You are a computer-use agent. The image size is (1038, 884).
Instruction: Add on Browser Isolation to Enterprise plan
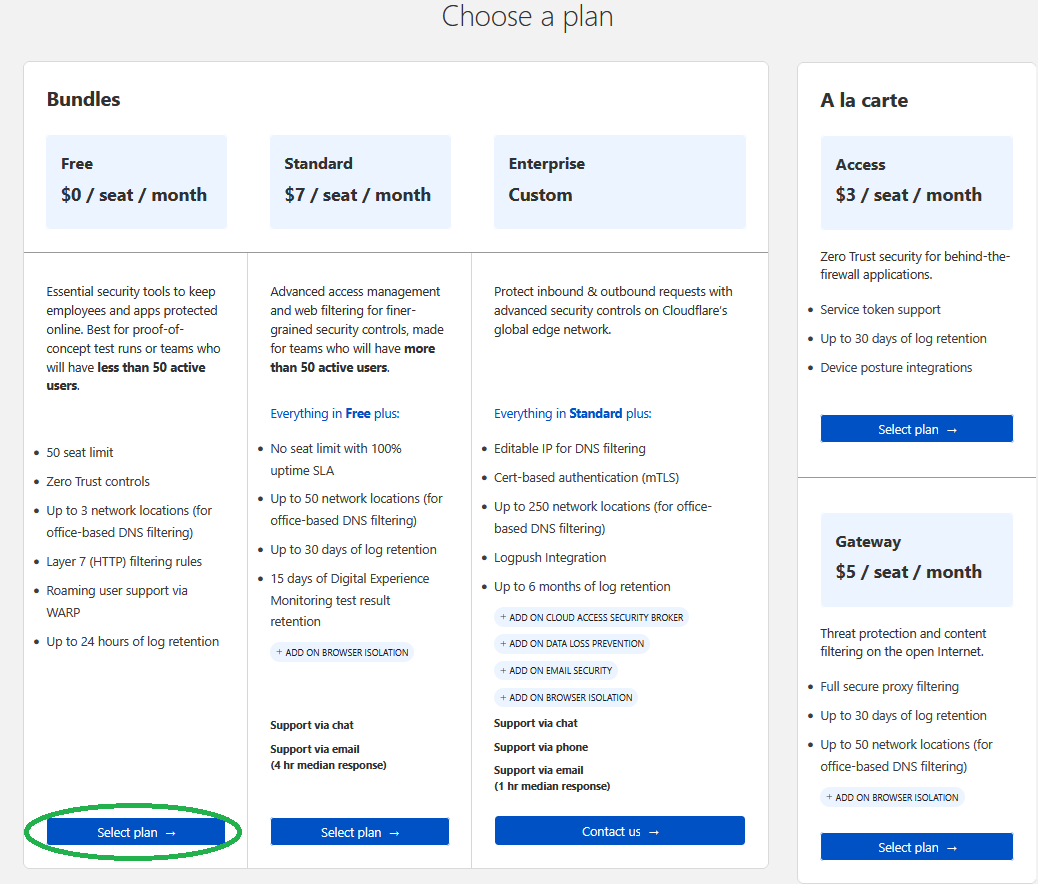[x=565, y=697]
